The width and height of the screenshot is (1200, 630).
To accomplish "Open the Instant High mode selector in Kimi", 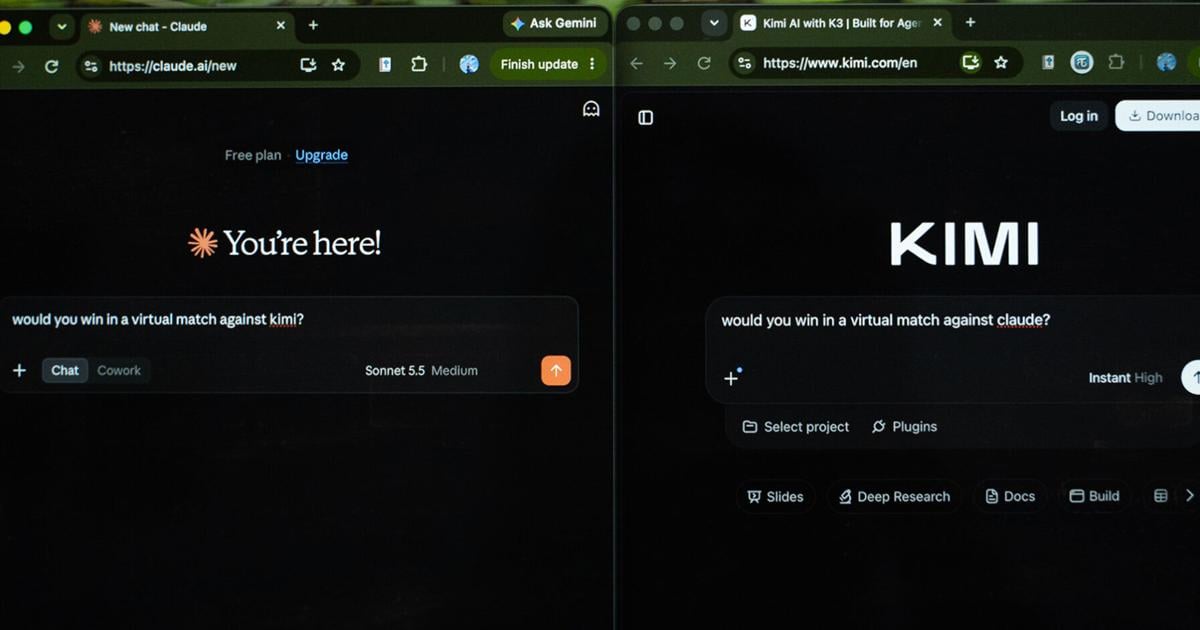I will (x=1126, y=378).
